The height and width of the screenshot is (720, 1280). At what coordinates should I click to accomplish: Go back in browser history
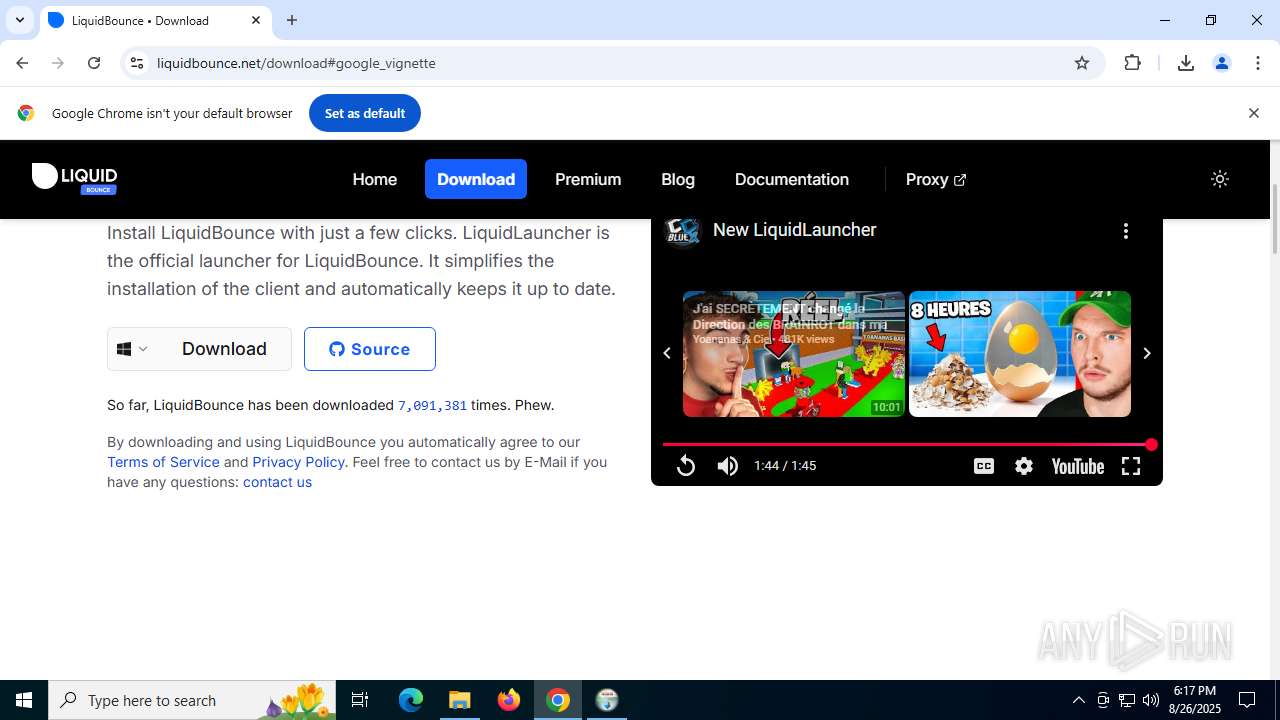22,63
